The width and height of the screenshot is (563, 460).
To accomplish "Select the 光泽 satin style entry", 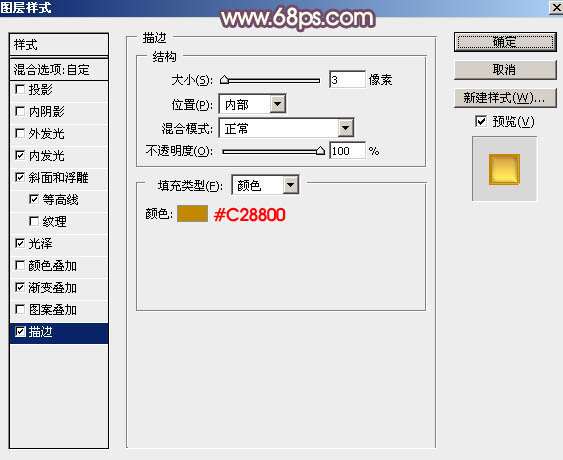I will click(x=59, y=243).
